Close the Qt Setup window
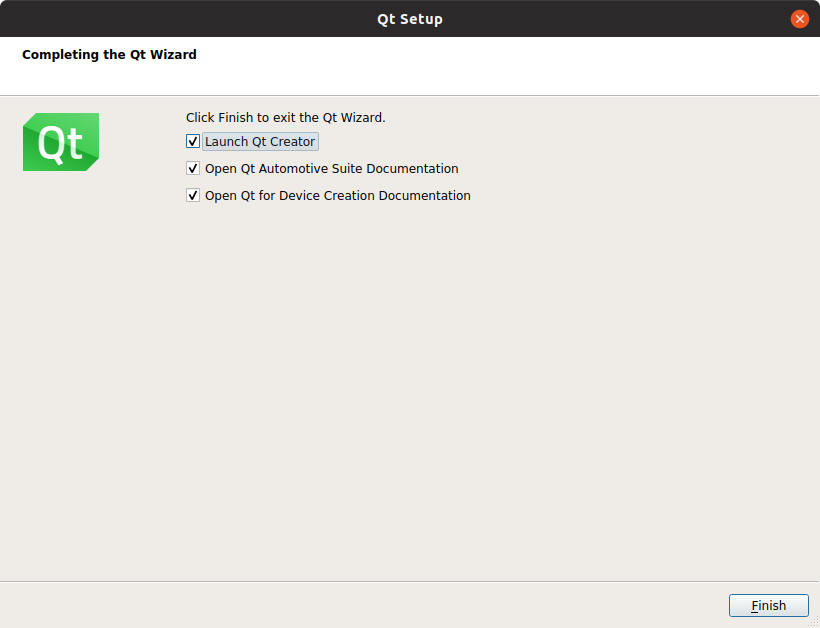820x628 pixels. coord(799,19)
